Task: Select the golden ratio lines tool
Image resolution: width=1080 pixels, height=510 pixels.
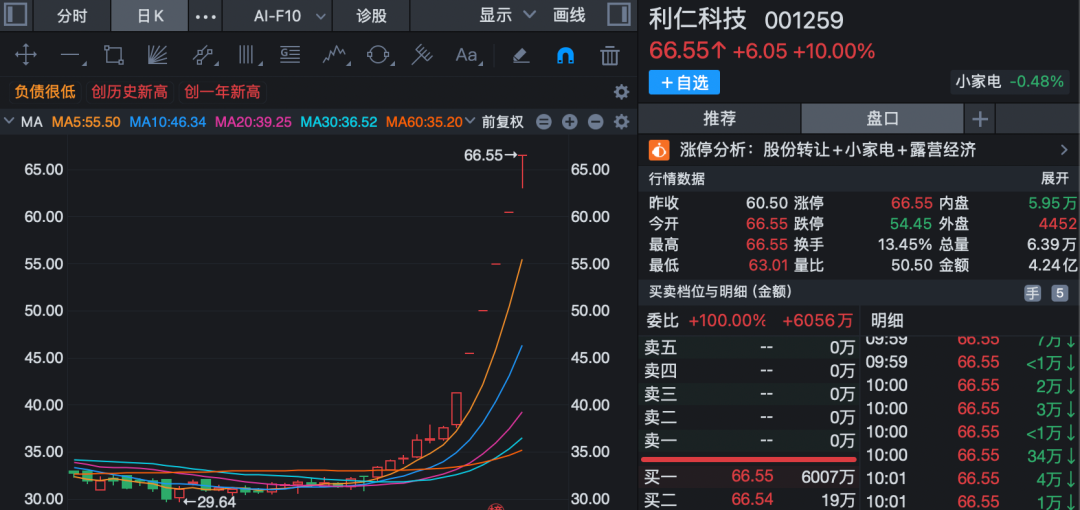Action: point(290,55)
